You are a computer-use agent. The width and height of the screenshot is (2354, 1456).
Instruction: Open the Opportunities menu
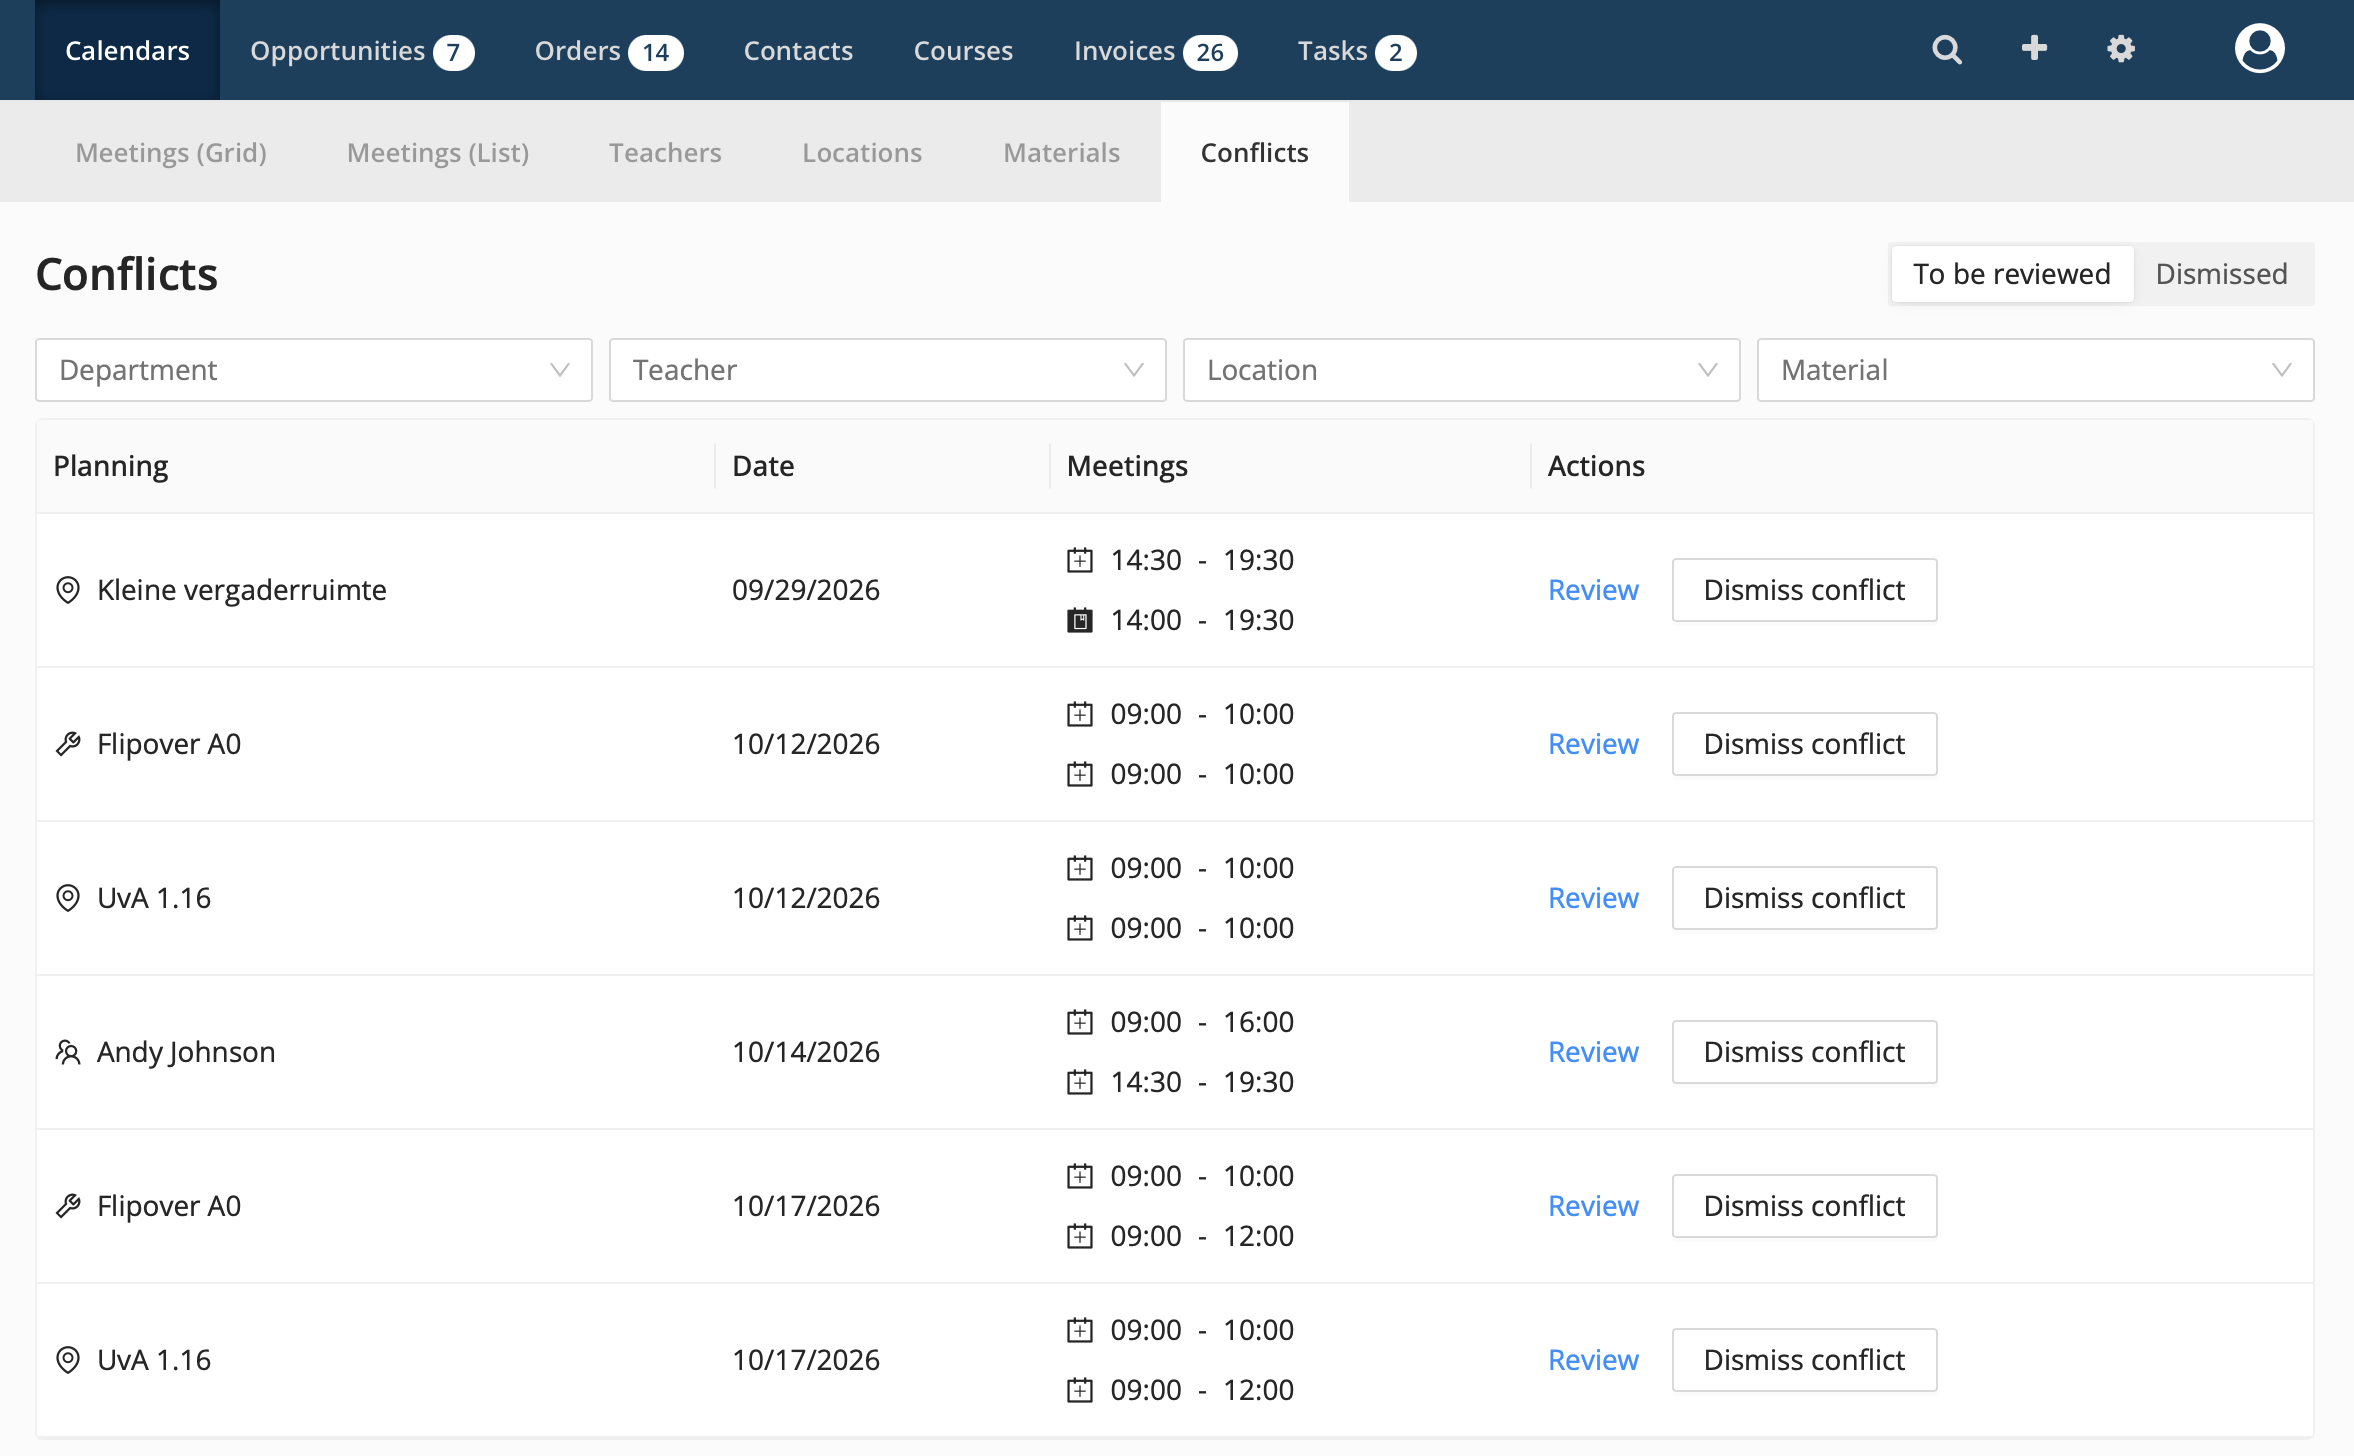click(362, 51)
